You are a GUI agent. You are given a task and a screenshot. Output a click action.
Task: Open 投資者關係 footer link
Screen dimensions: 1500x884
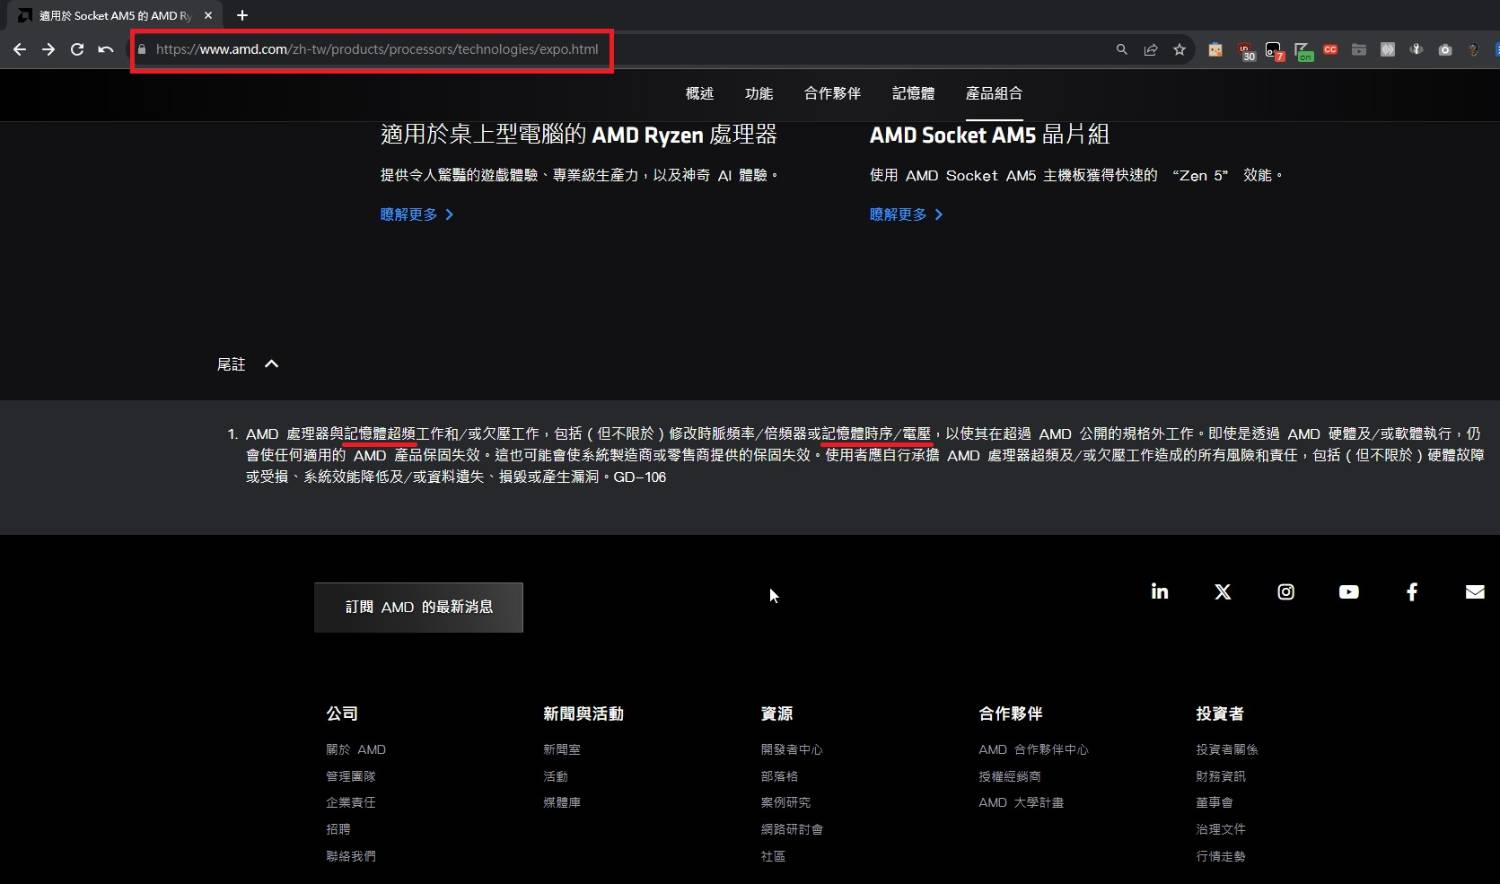point(1227,749)
